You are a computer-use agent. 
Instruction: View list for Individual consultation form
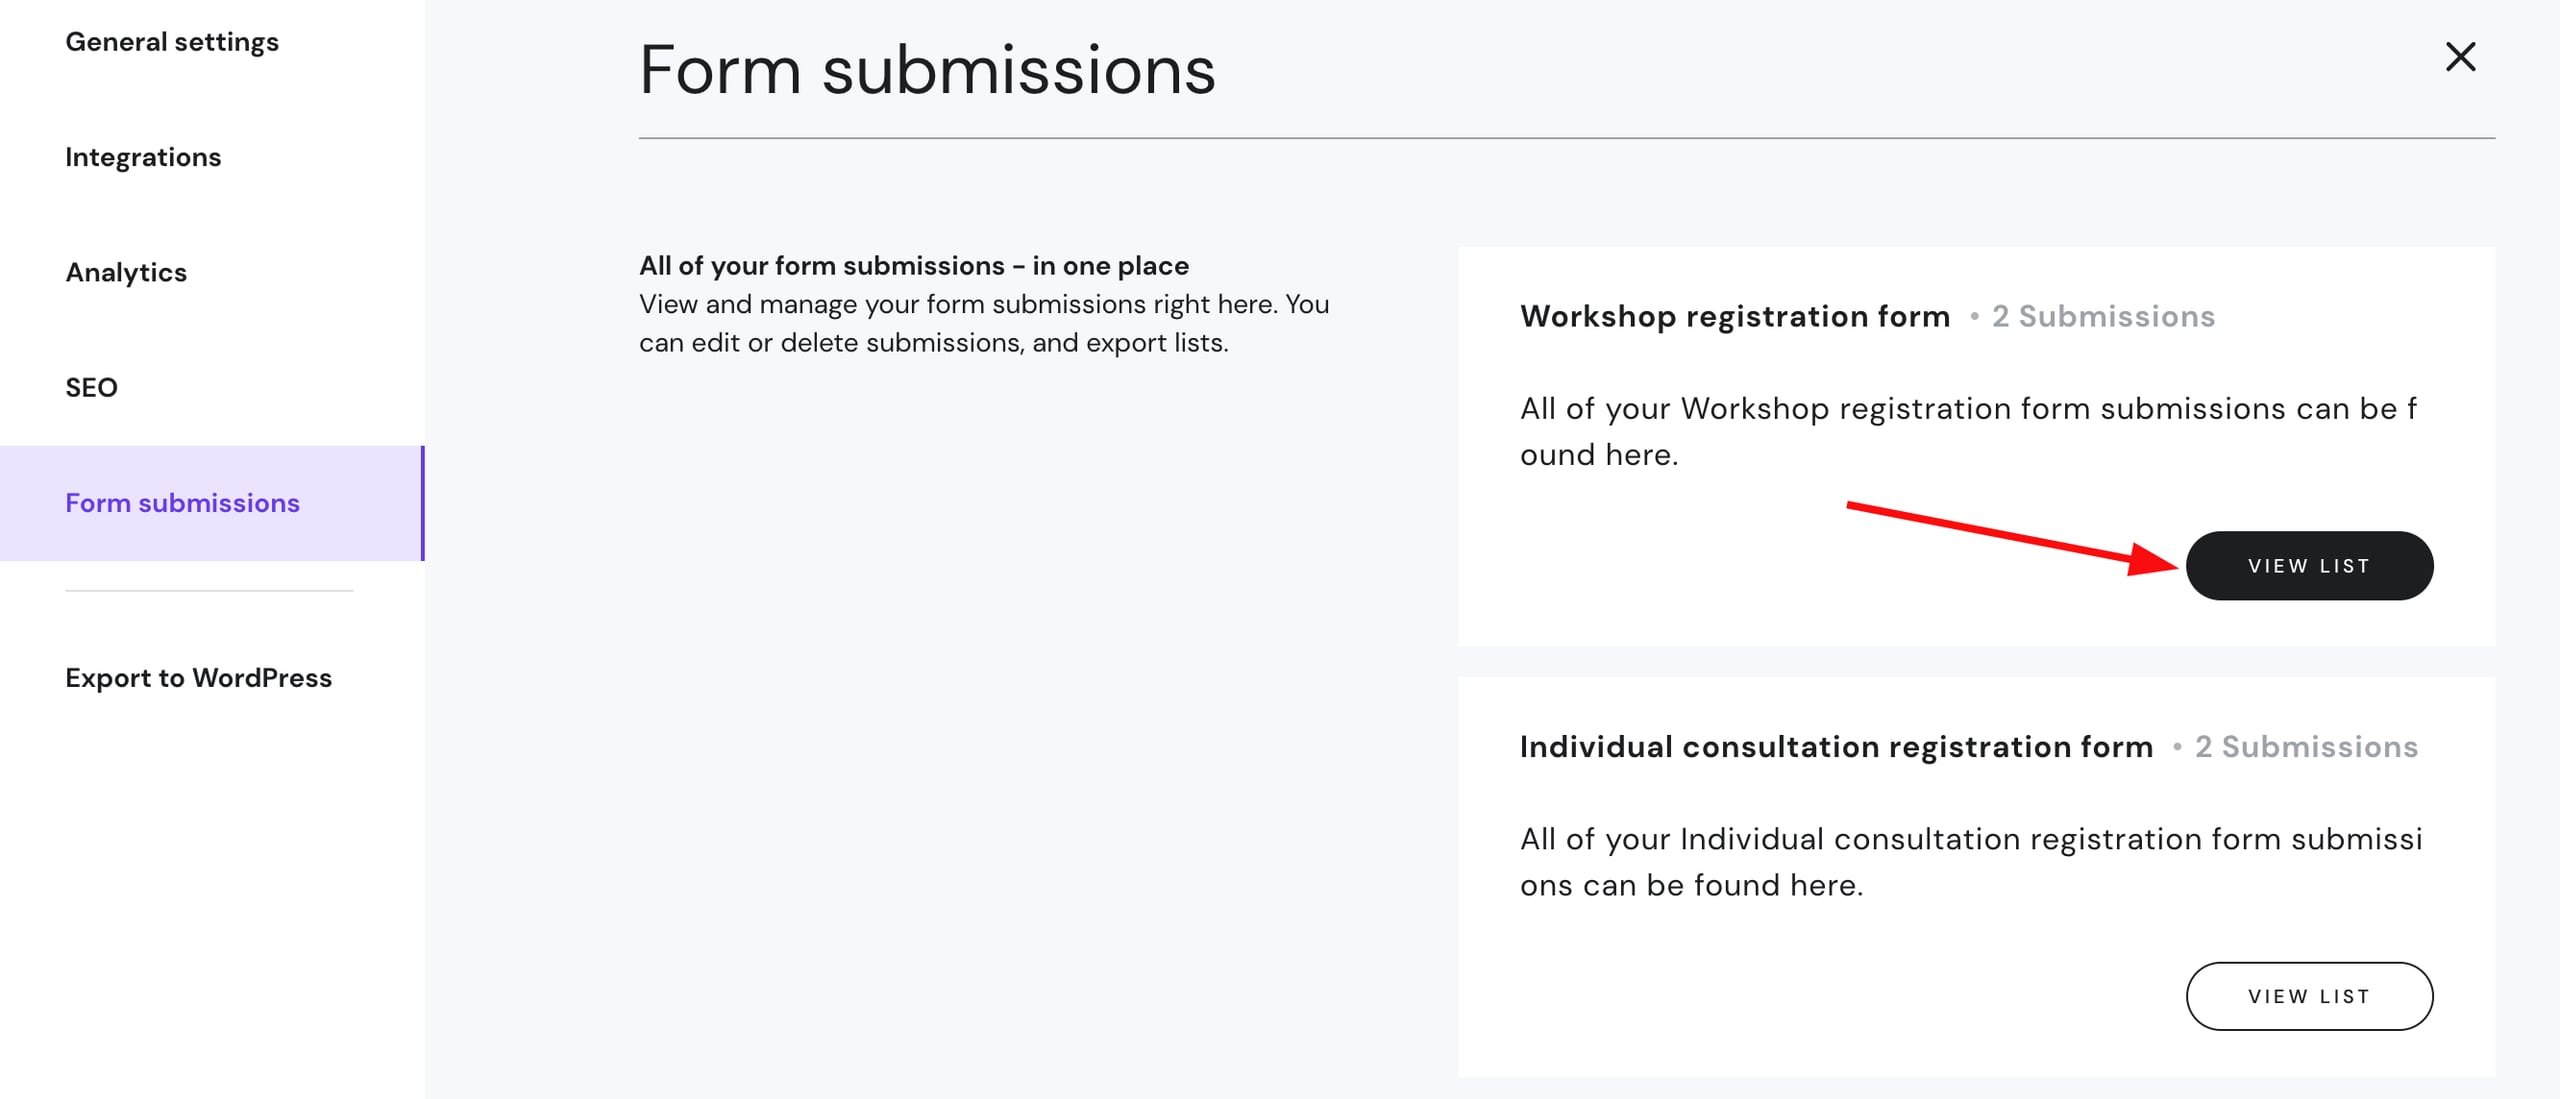(x=2309, y=996)
